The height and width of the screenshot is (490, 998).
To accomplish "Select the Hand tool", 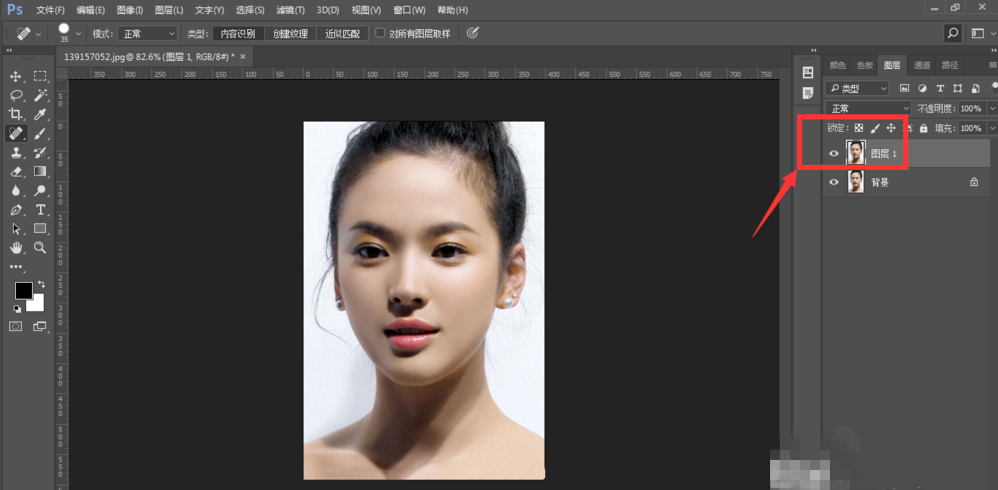I will click(16, 247).
